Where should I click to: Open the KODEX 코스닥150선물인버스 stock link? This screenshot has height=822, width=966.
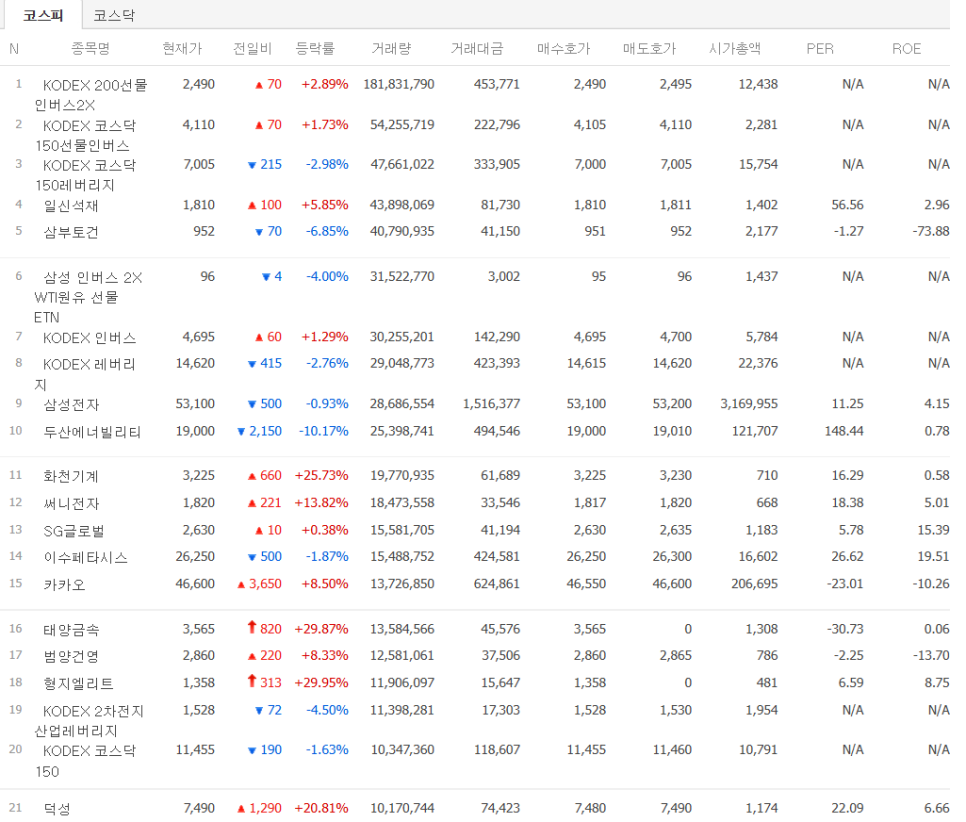(x=86, y=136)
